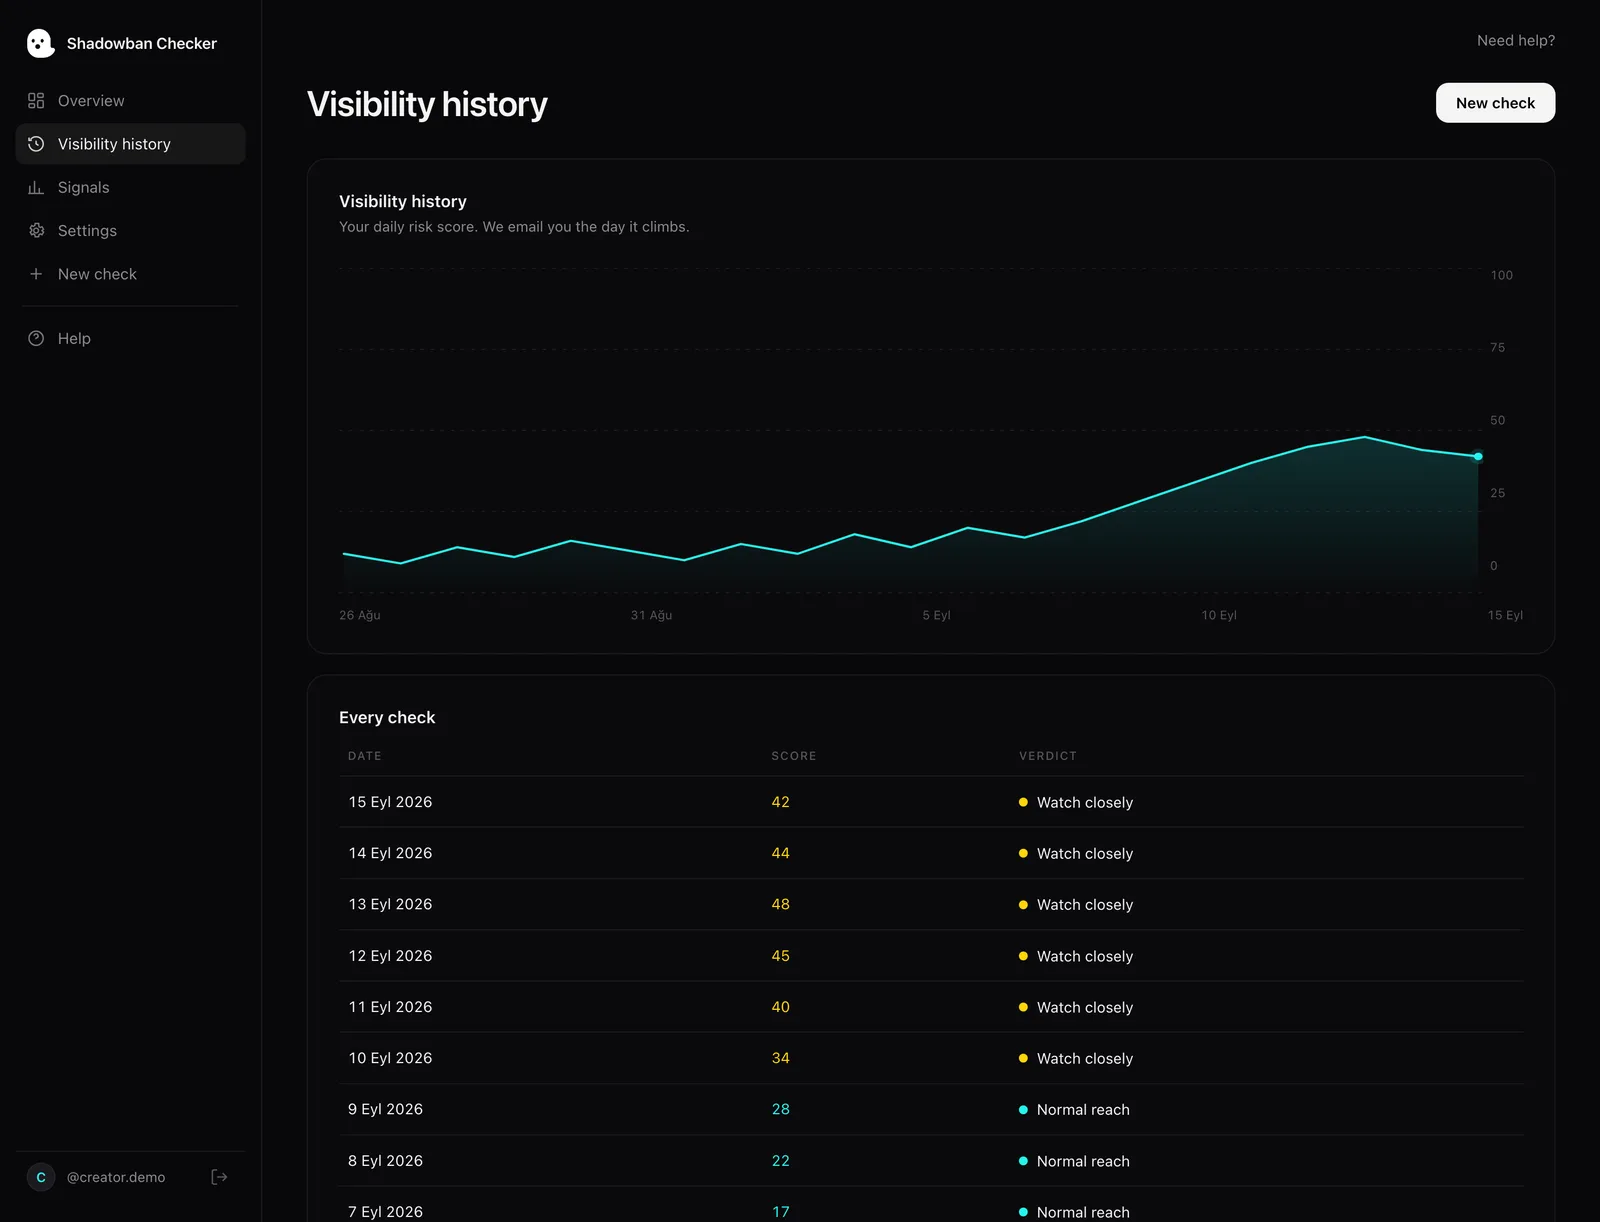The height and width of the screenshot is (1222, 1600).
Task: Click the 15 Eyl axis label
Action: coord(1505,615)
